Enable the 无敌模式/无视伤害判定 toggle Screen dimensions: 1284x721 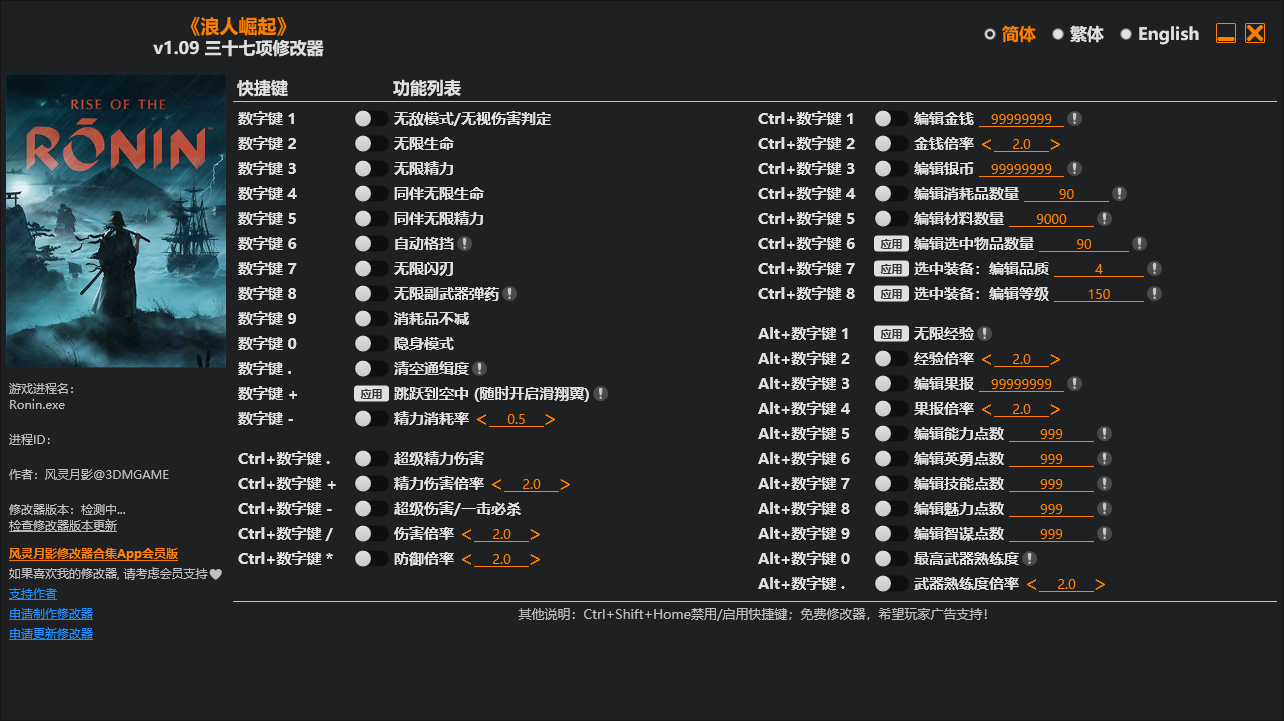(371, 119)
